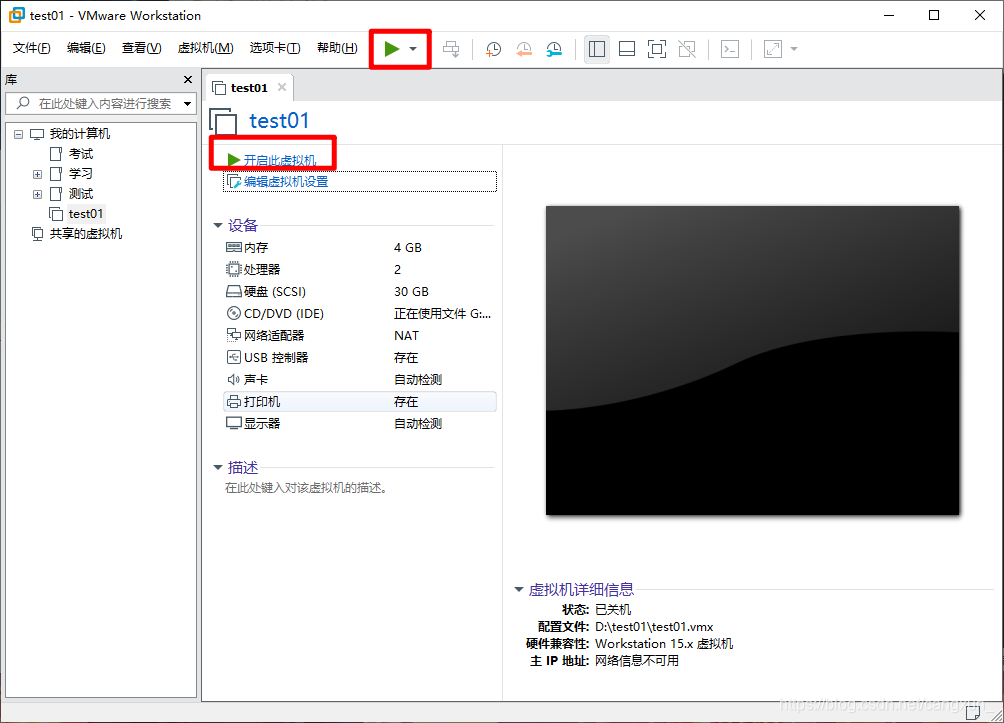Click the hard disk icon
The width and height of the screenshot is (1004, 723).
coord(234,291)
